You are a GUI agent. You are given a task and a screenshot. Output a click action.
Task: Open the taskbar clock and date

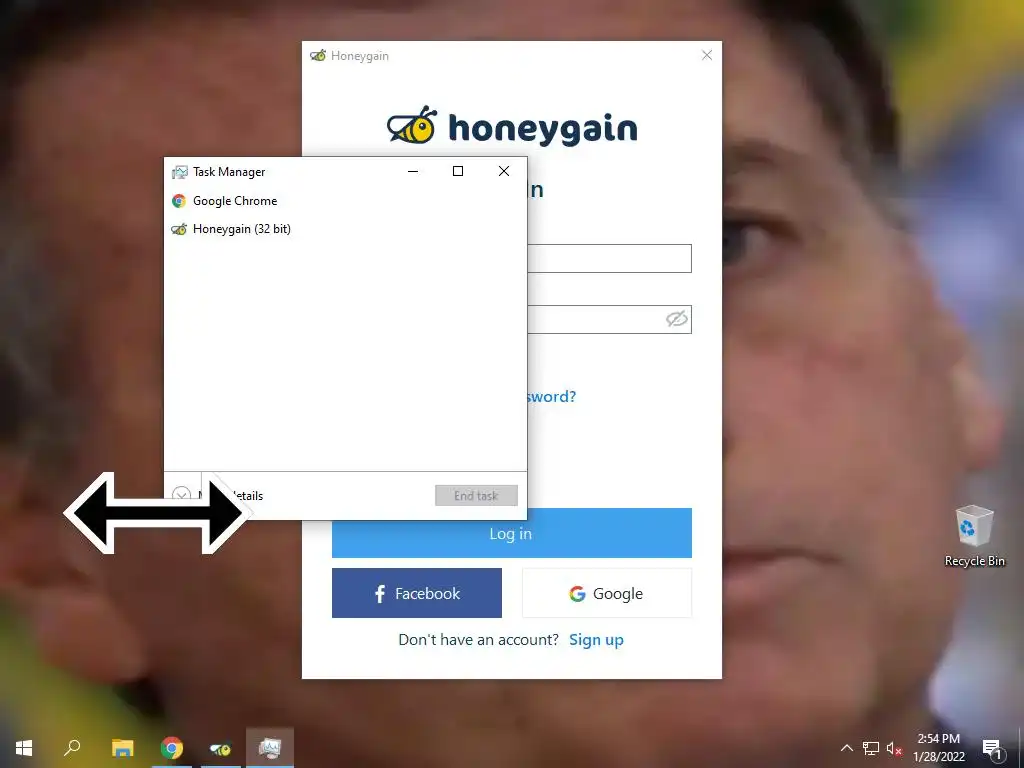[x=938, y=748]
